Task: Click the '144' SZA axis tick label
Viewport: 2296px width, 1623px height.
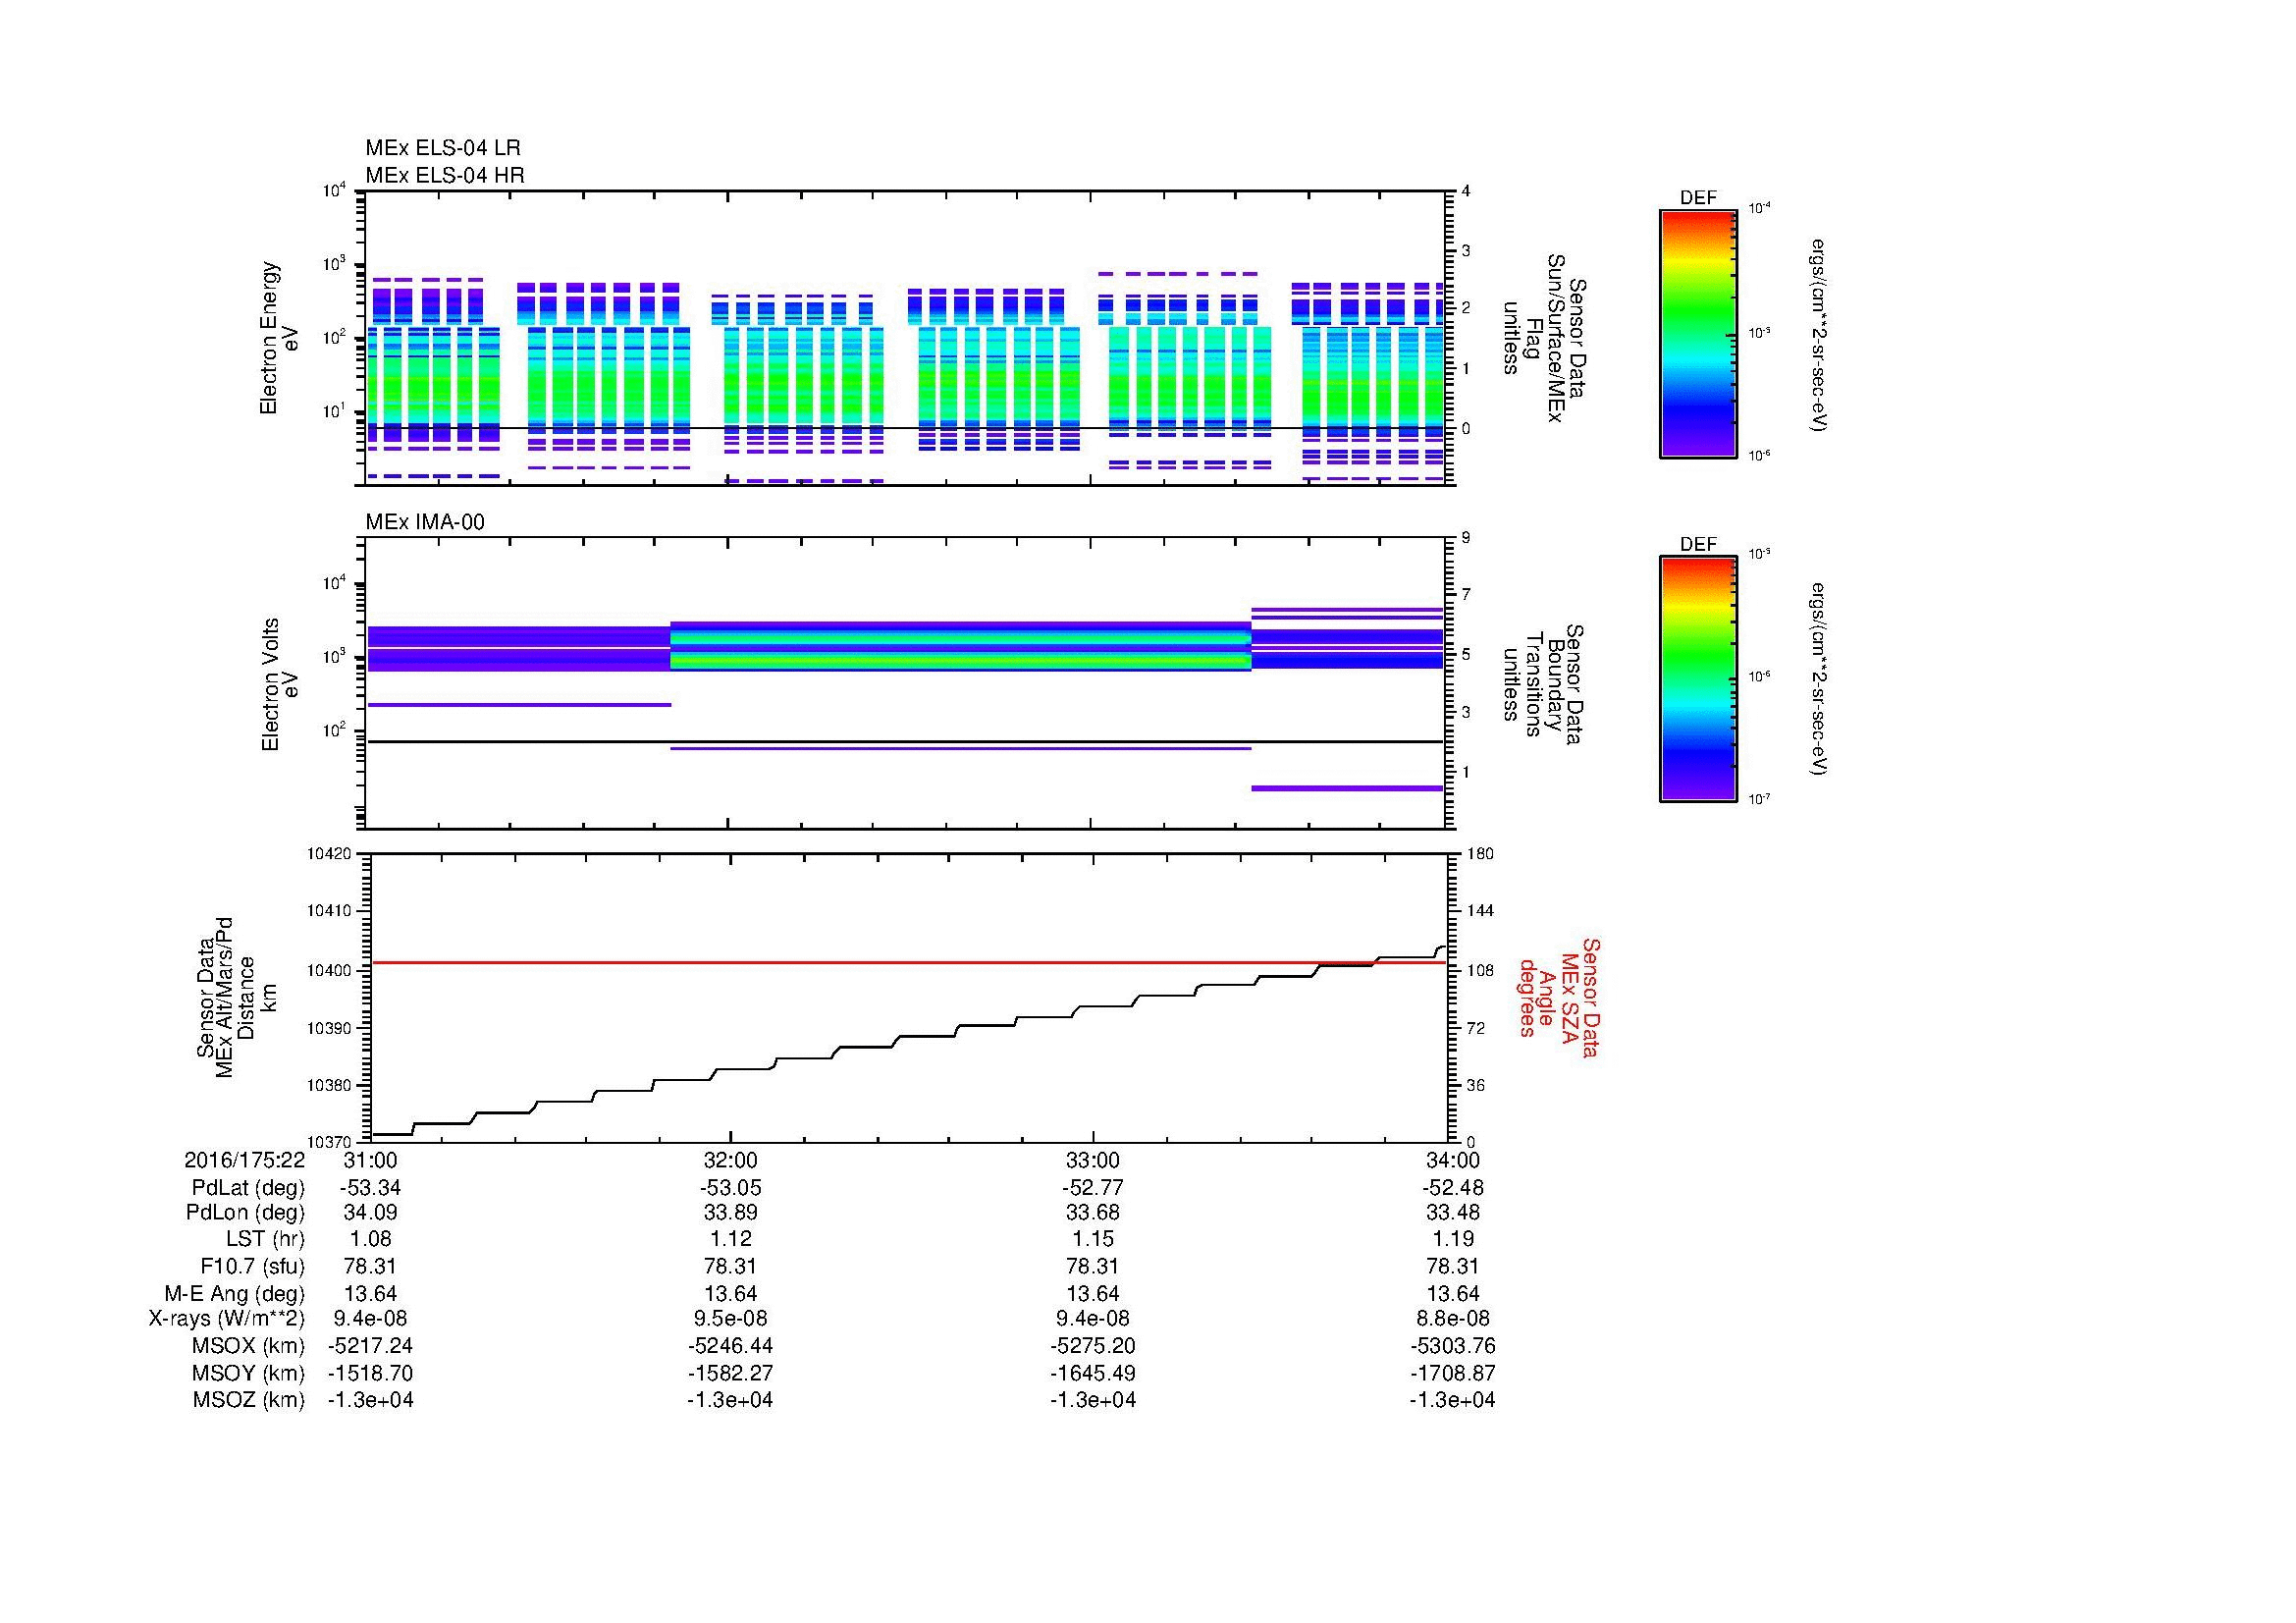Action: click(x=1479, y=911)
